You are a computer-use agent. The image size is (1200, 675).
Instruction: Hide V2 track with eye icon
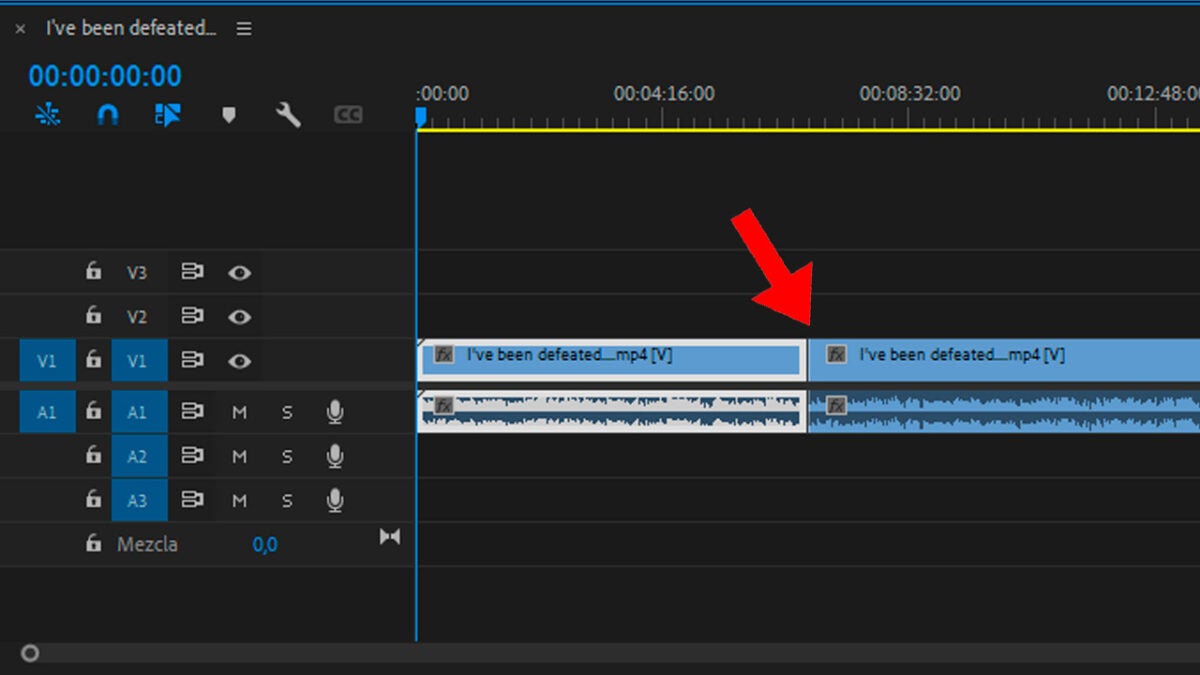[x=239, y=317]
